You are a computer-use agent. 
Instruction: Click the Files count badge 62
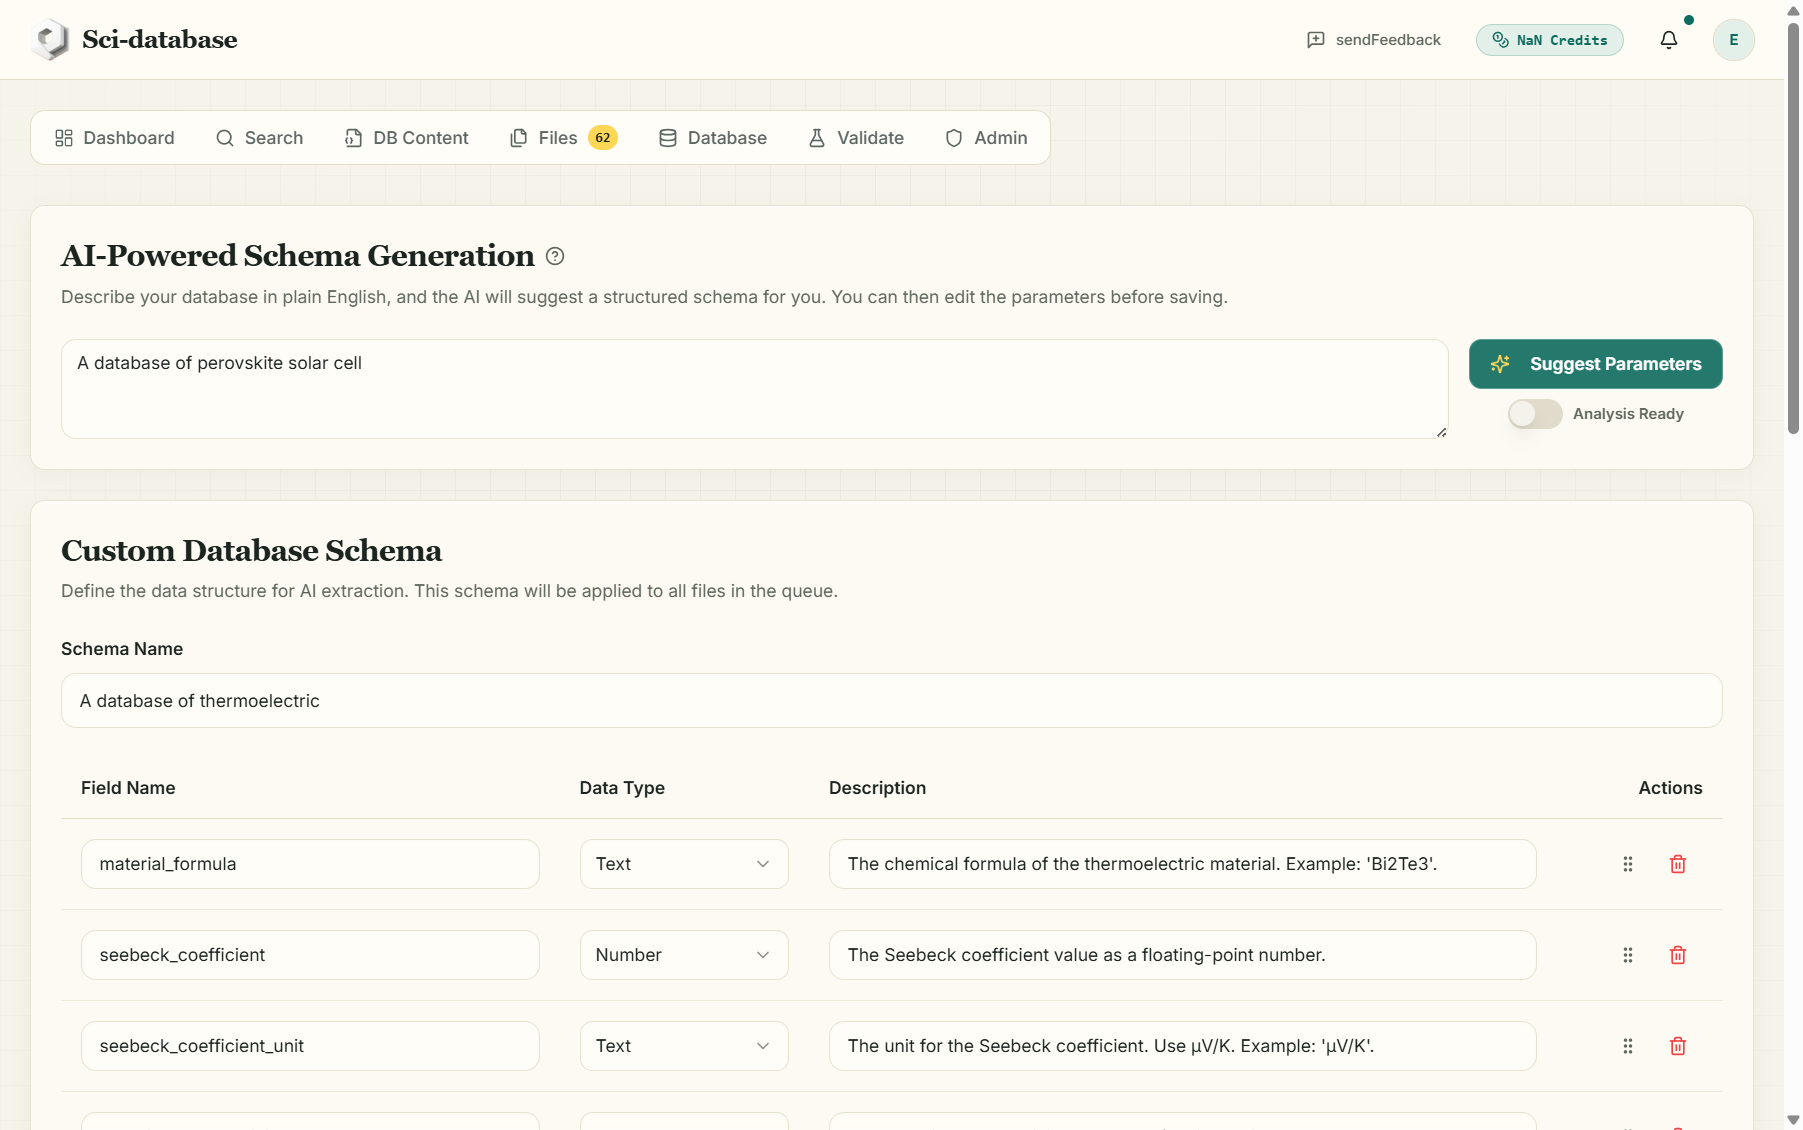tap(603, 138)
